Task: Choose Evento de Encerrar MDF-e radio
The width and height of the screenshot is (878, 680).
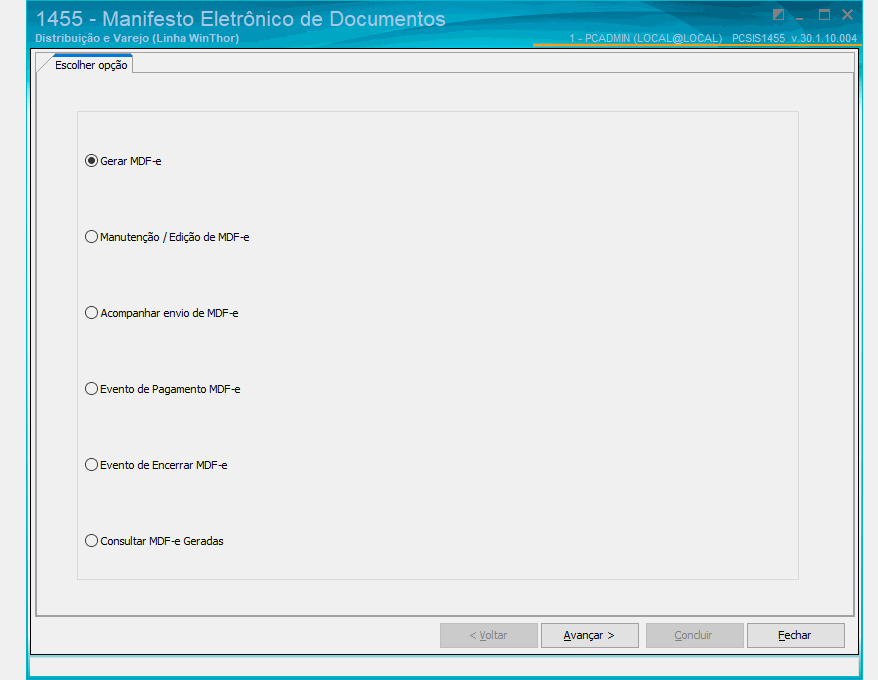Action: pyautogui.click(x=156, y=465)
